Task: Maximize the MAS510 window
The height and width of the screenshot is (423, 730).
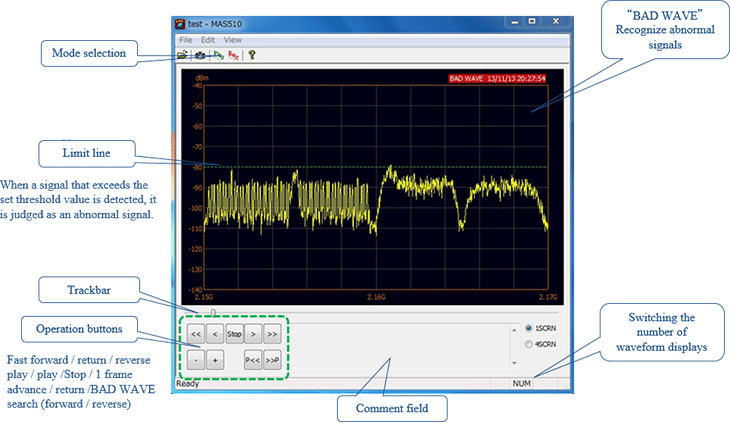Action: pos(532,22)
